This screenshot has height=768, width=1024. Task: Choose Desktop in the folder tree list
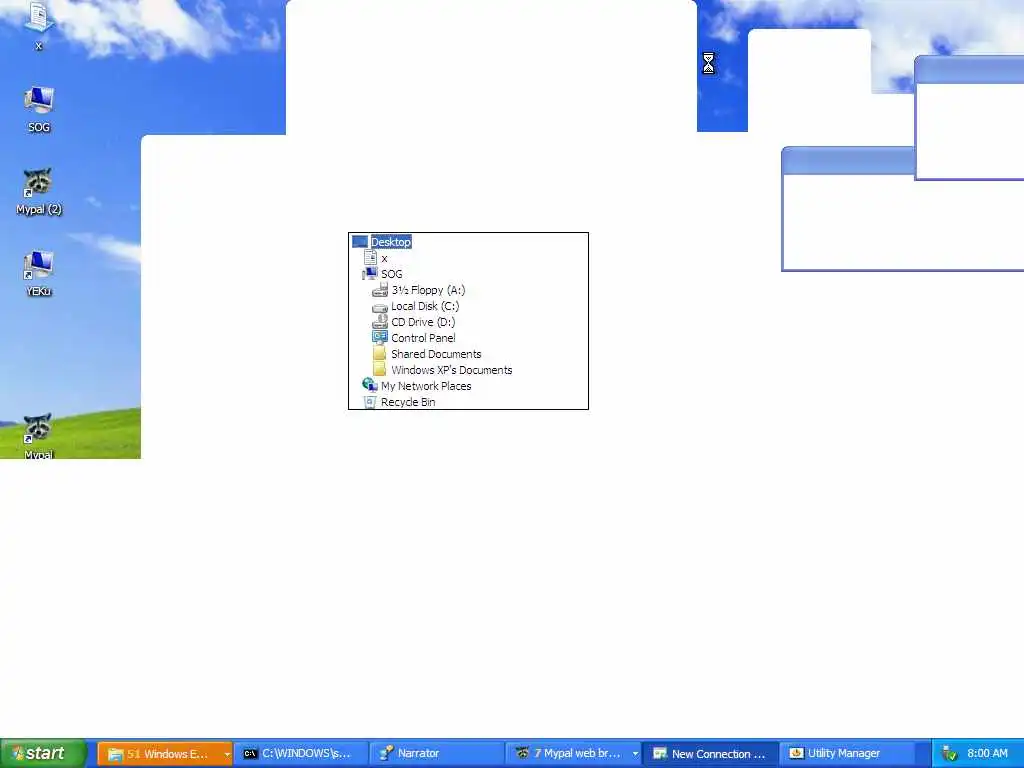click(391, 242)
